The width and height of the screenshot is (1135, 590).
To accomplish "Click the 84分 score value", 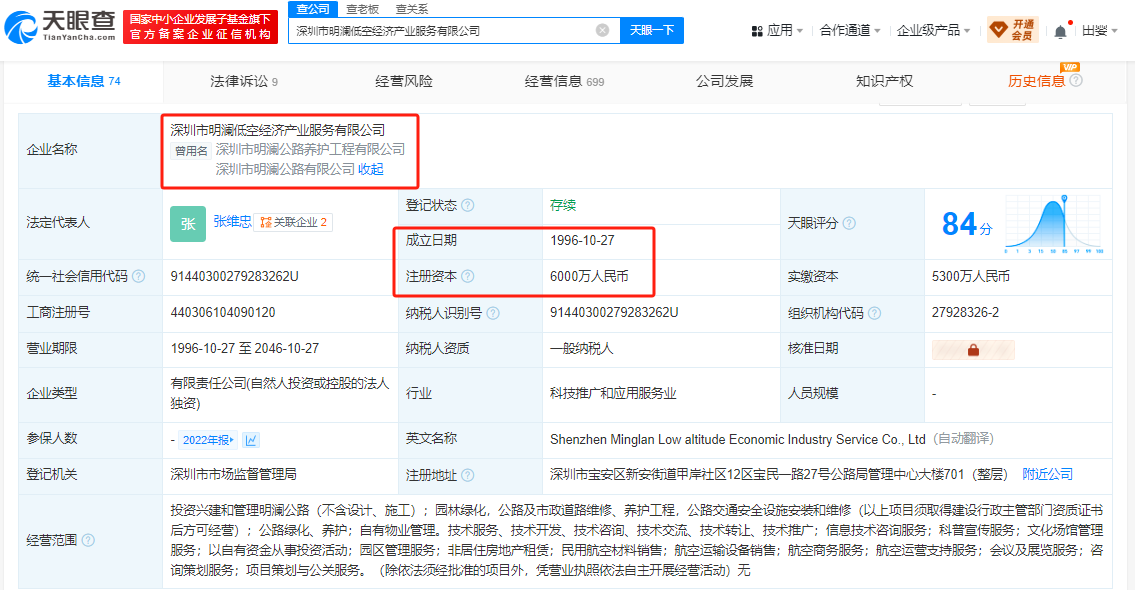I will point(967,224).
